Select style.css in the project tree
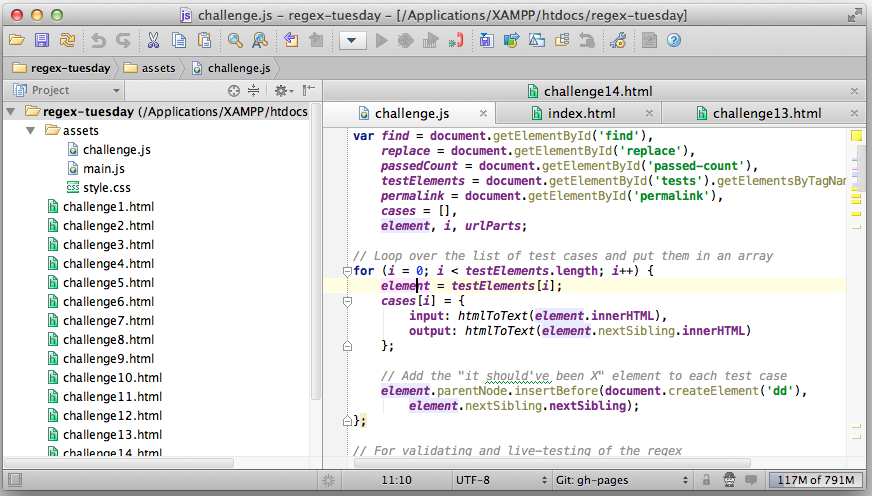This screenshot has width=872, height=496. [98, 187]
